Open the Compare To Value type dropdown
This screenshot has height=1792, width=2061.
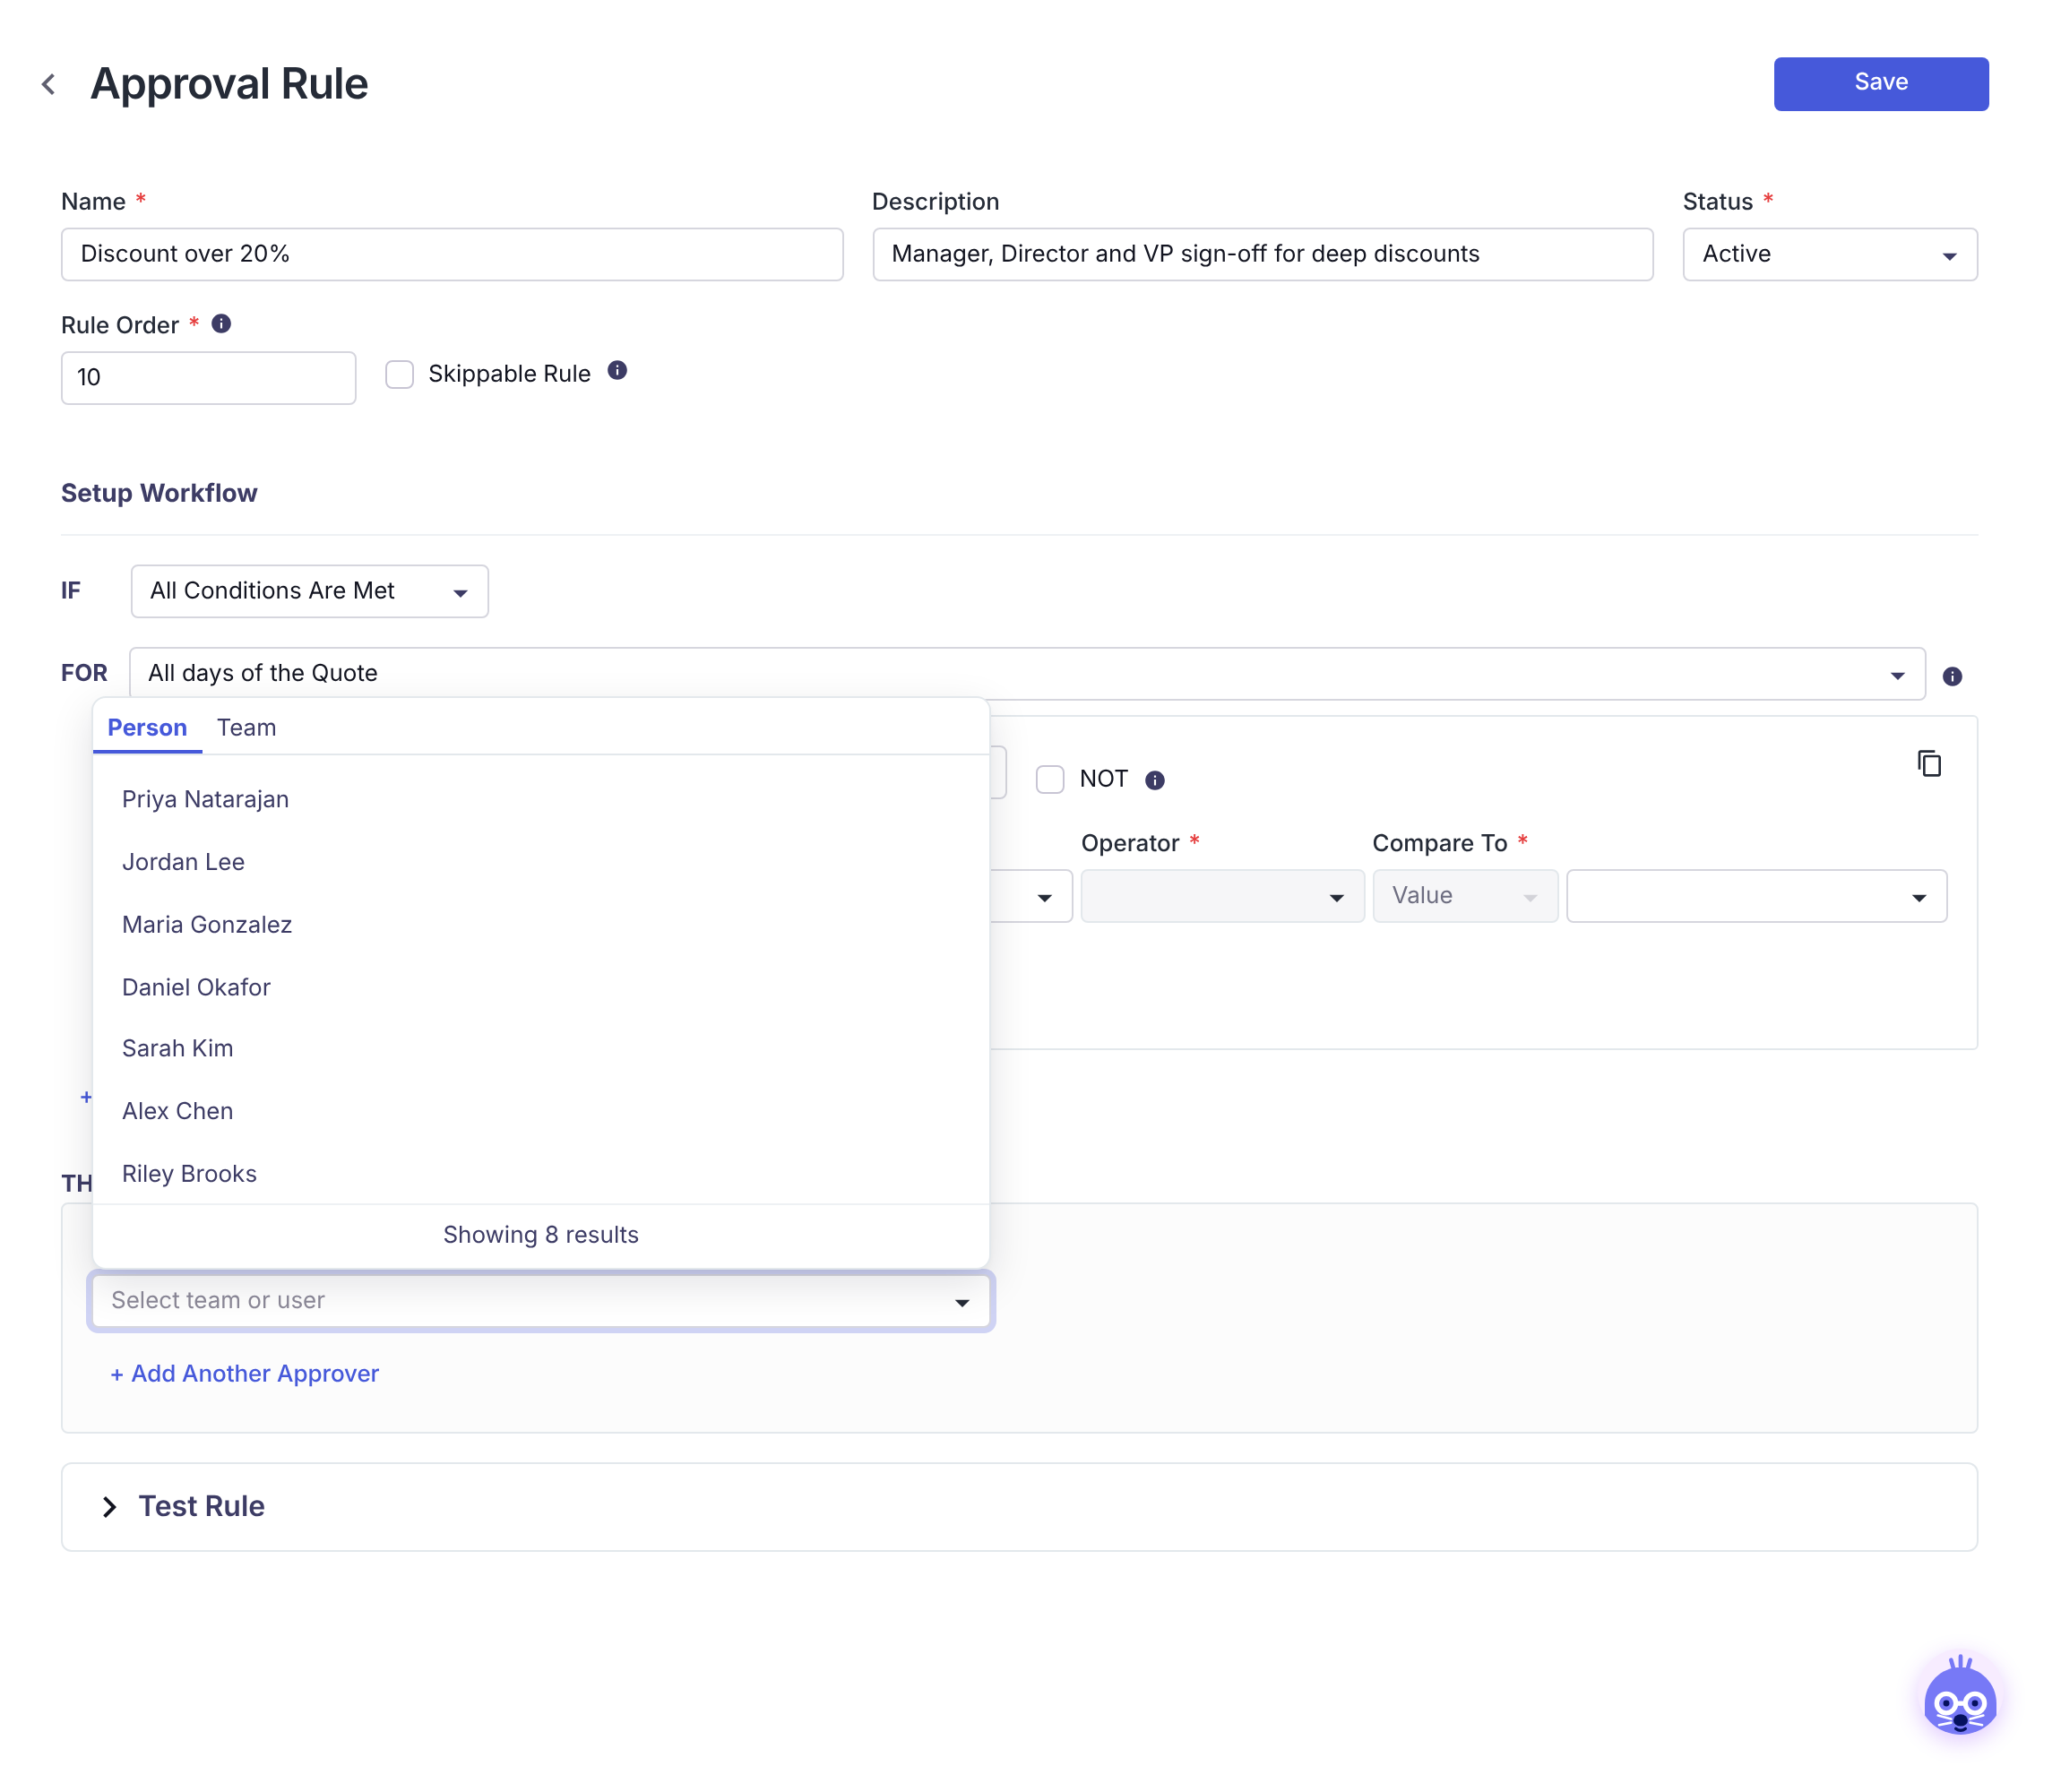tap(1465, 896)
